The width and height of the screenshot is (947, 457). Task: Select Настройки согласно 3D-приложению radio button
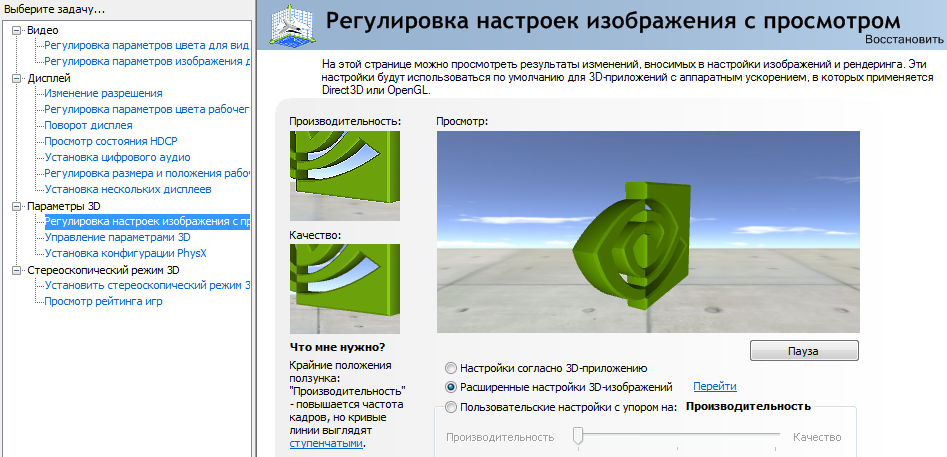click(451, 368)
